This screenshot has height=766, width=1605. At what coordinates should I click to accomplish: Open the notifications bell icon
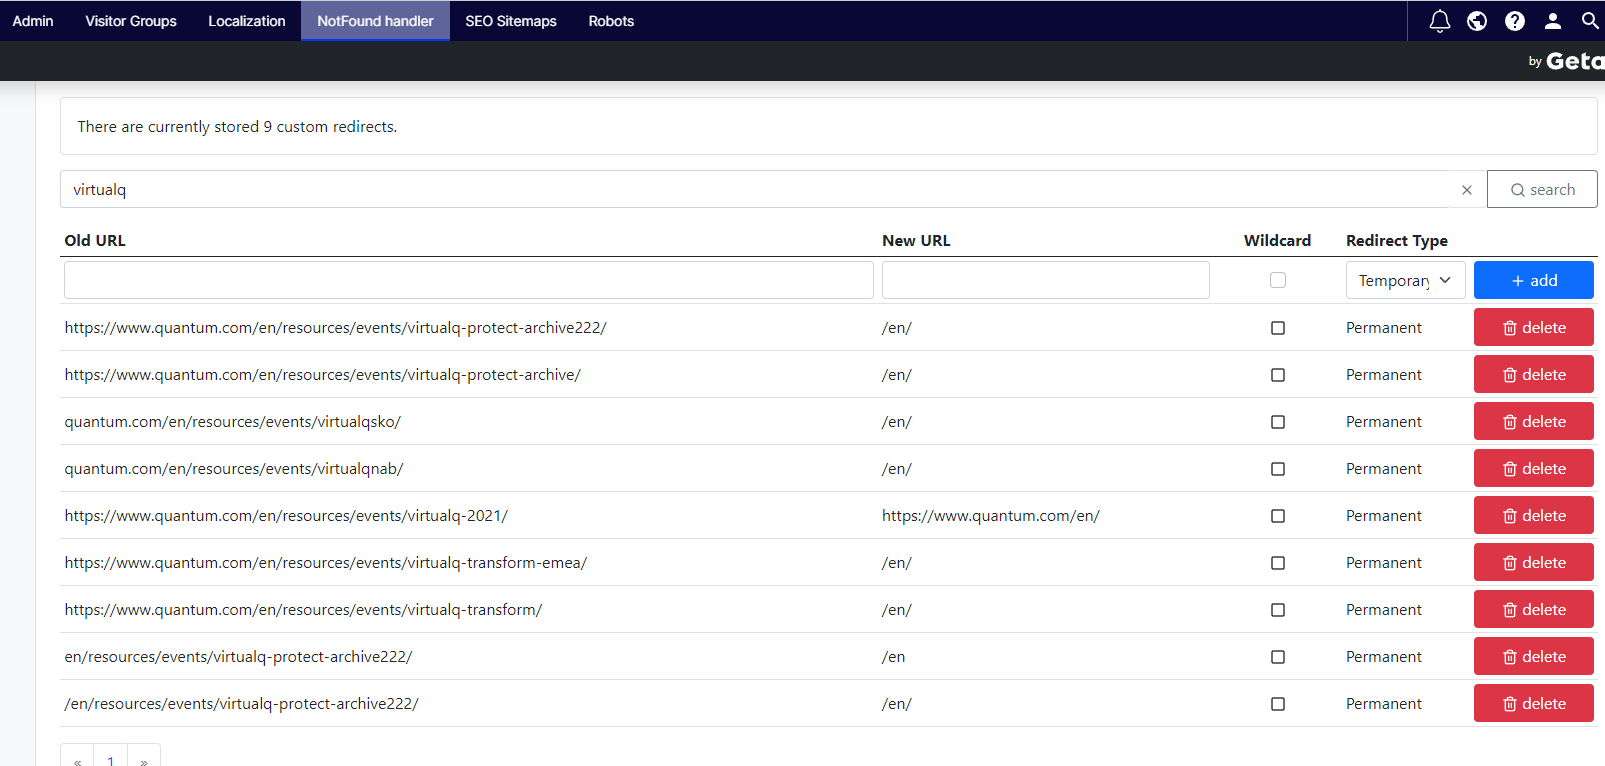coord(1439,21)
